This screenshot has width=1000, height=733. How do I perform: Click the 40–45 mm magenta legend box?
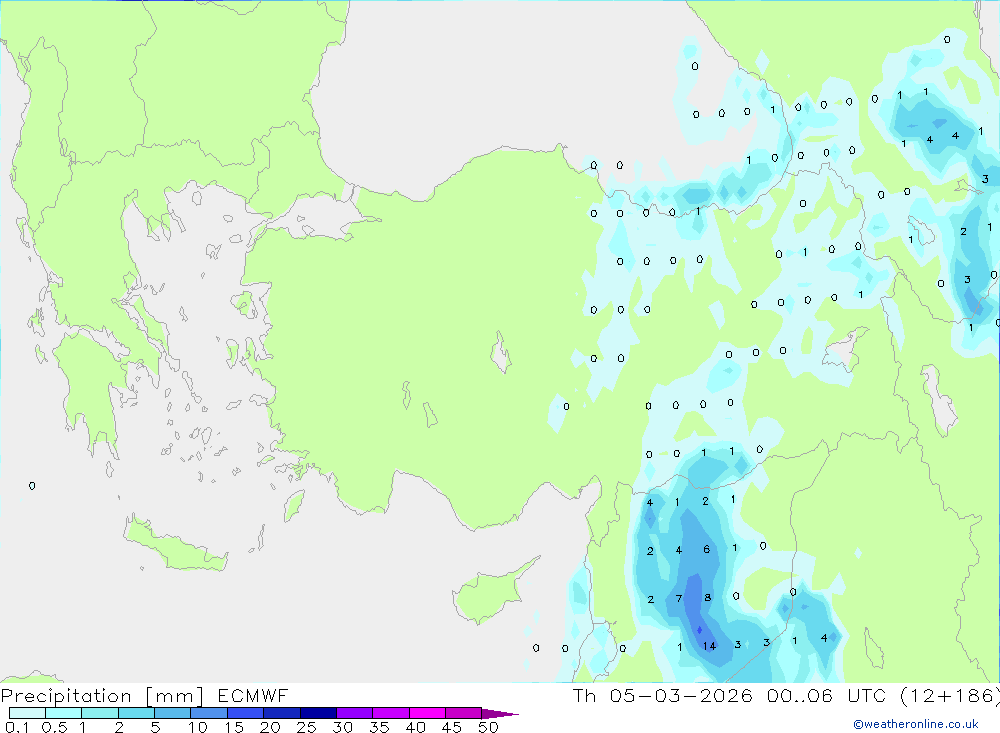(x=427, y=713)
